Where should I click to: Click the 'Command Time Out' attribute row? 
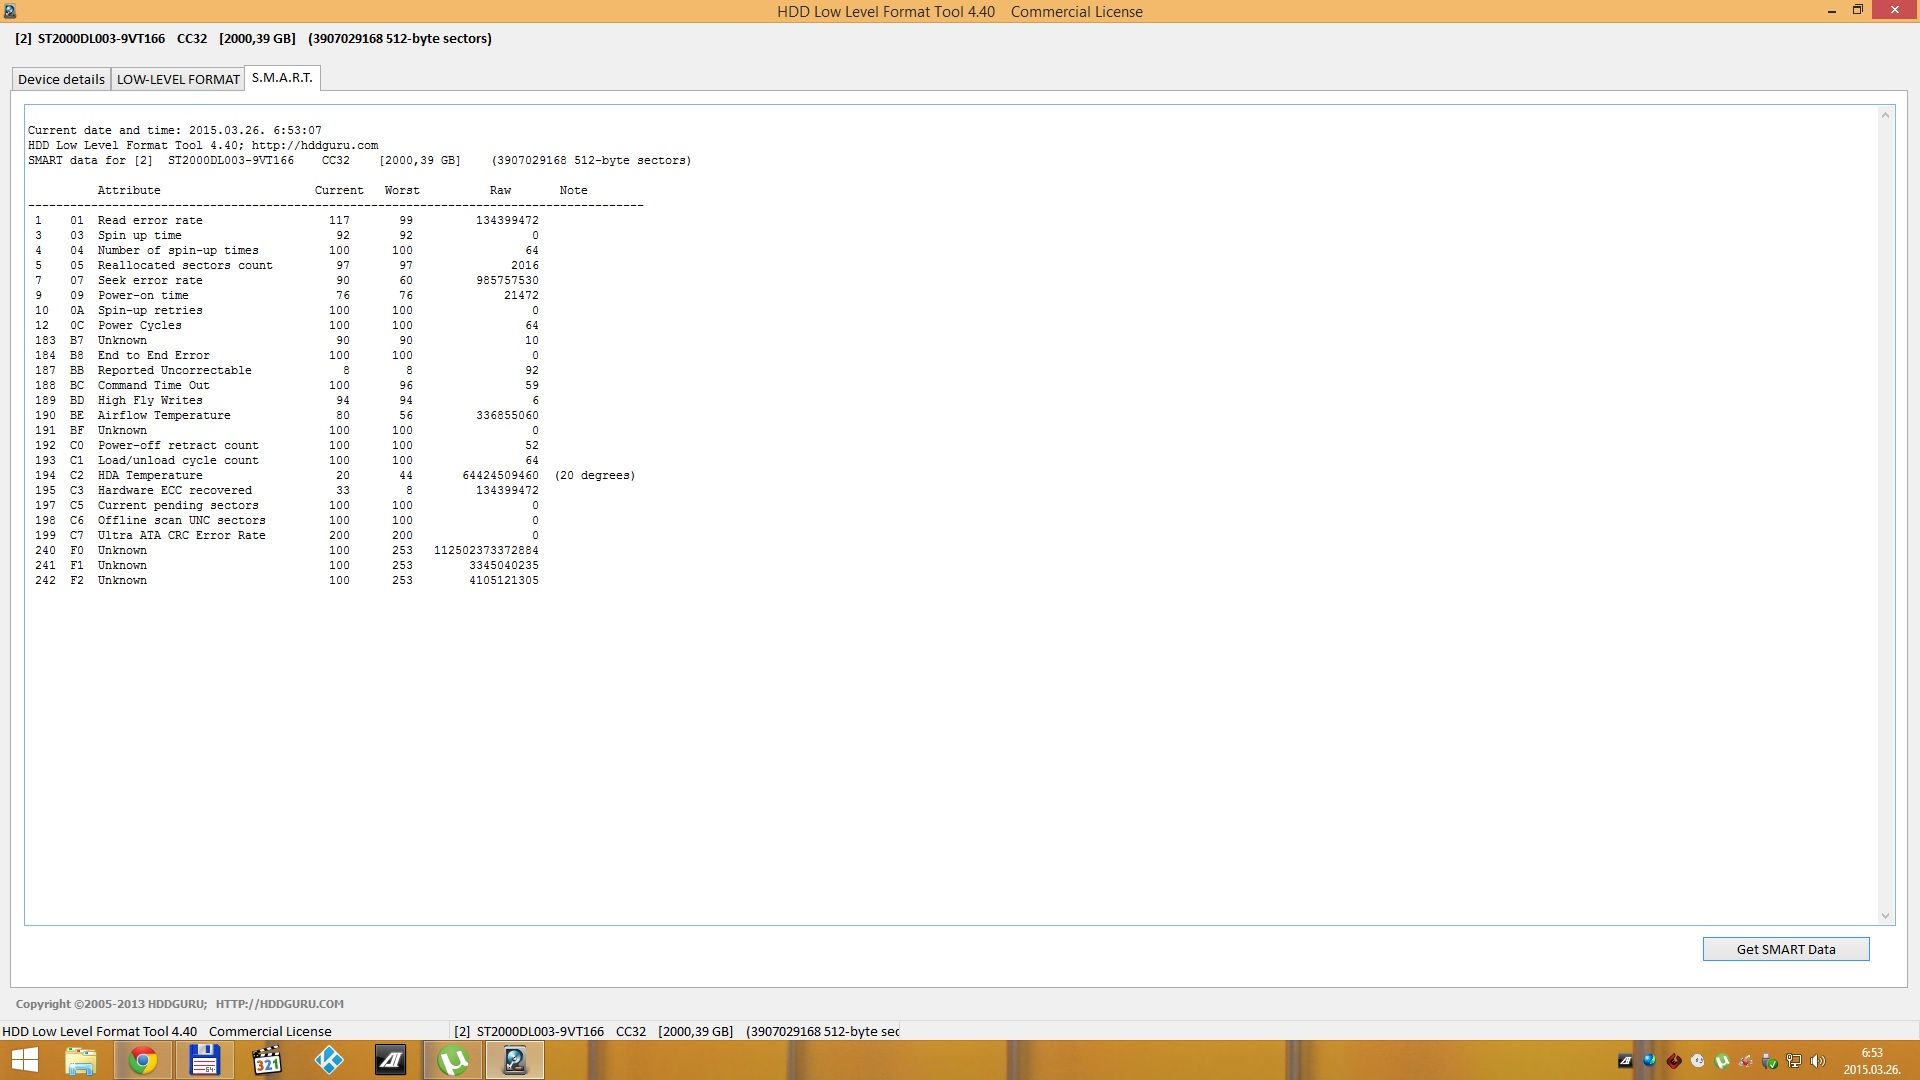[287, 385]
